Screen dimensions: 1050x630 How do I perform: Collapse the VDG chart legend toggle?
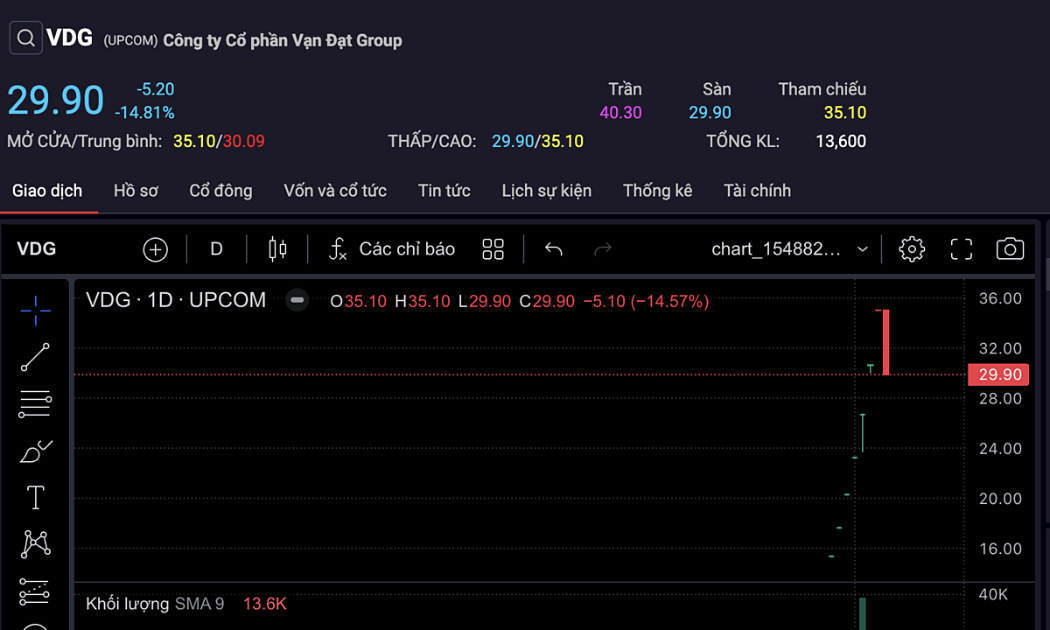coord(297,300)
